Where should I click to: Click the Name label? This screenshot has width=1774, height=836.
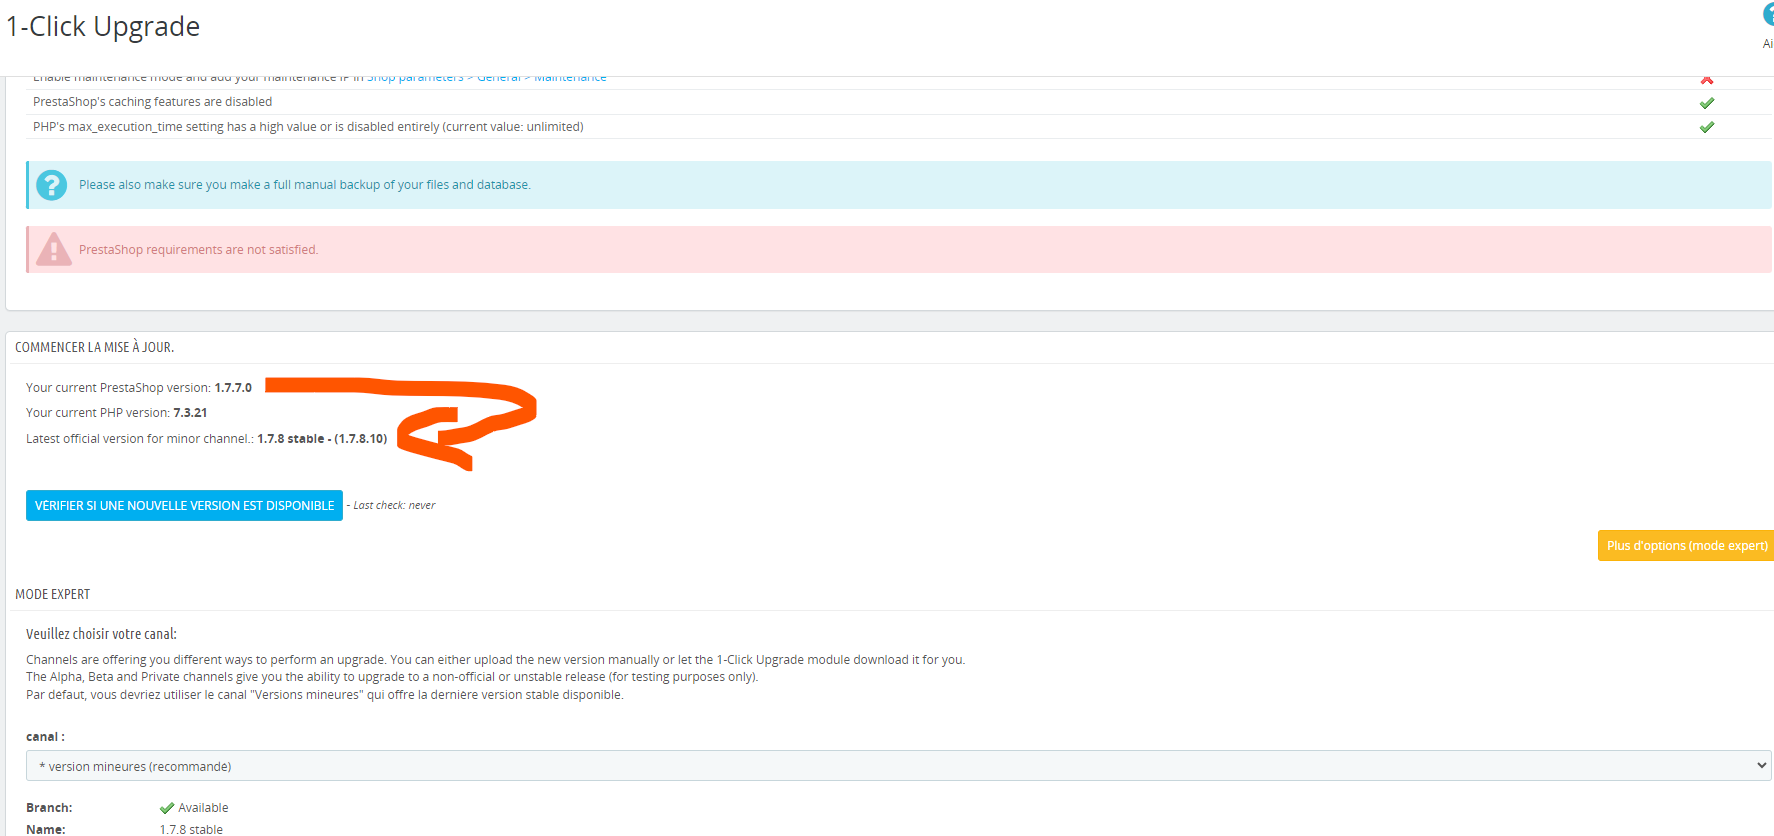click(46, 829)
